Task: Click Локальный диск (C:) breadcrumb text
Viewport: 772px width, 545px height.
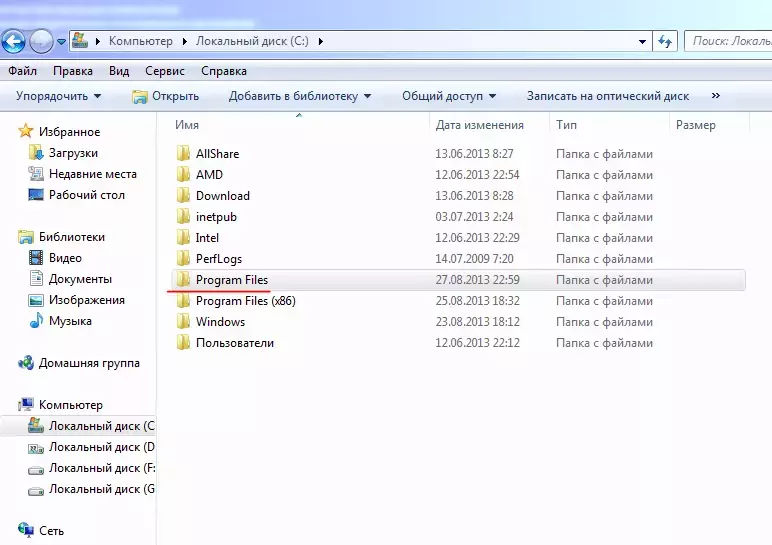Action: pyautogui.click(x=252, y=41)
